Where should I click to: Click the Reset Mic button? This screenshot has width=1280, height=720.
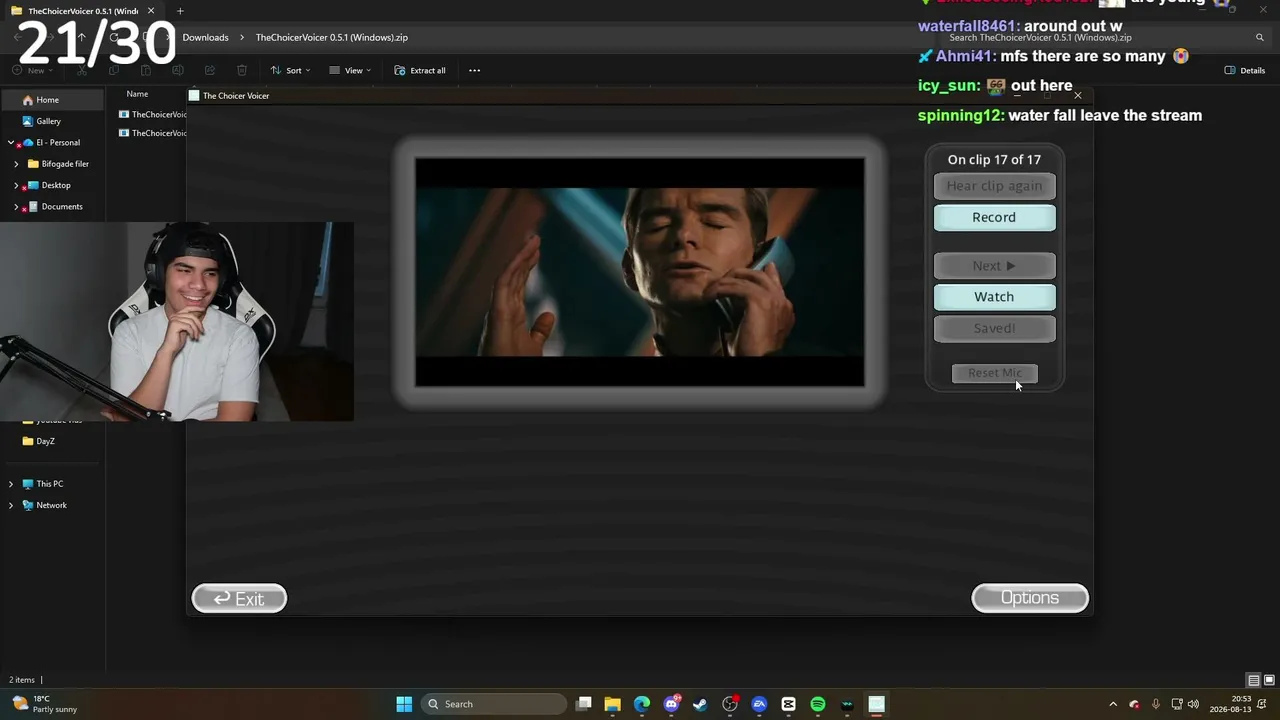point(995,373)
